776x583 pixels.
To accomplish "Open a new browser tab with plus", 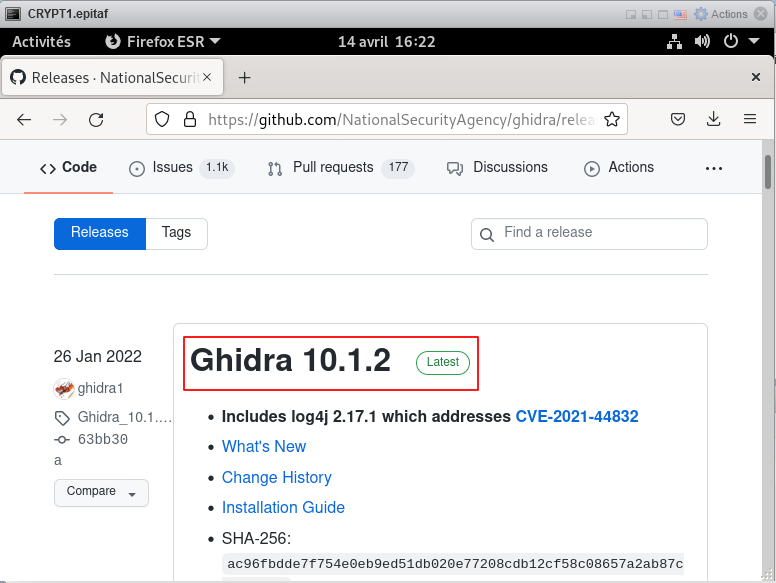I will coord(244,77).
